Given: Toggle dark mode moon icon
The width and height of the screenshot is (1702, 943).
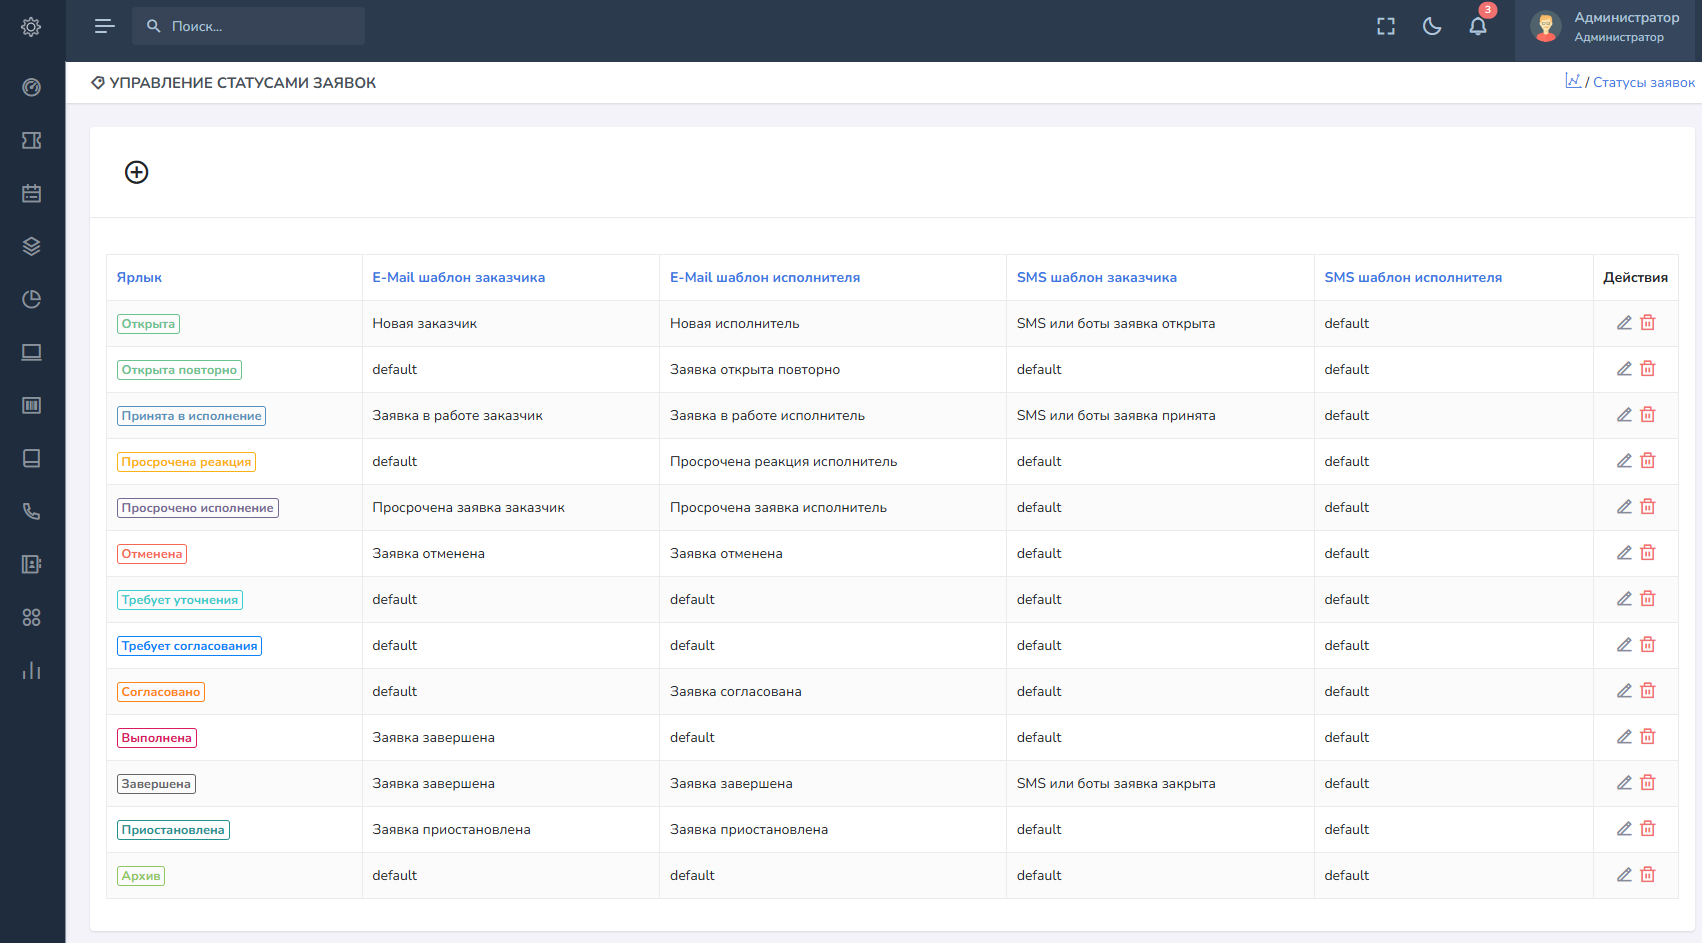Looking at the screenshot, I should [x=1432, y=27].
